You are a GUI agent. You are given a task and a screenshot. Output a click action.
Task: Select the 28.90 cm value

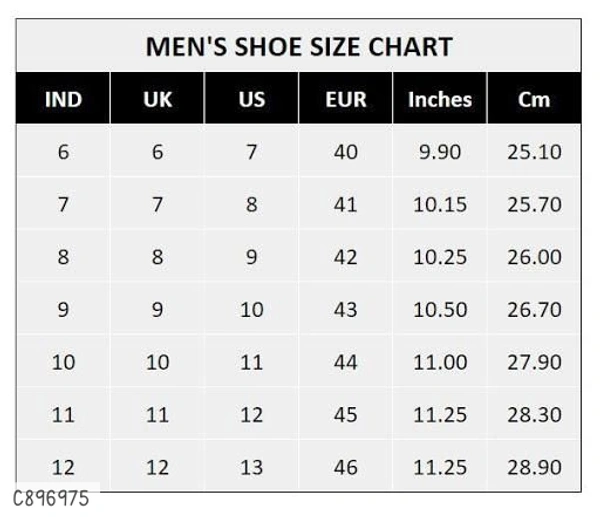point(534,466)
